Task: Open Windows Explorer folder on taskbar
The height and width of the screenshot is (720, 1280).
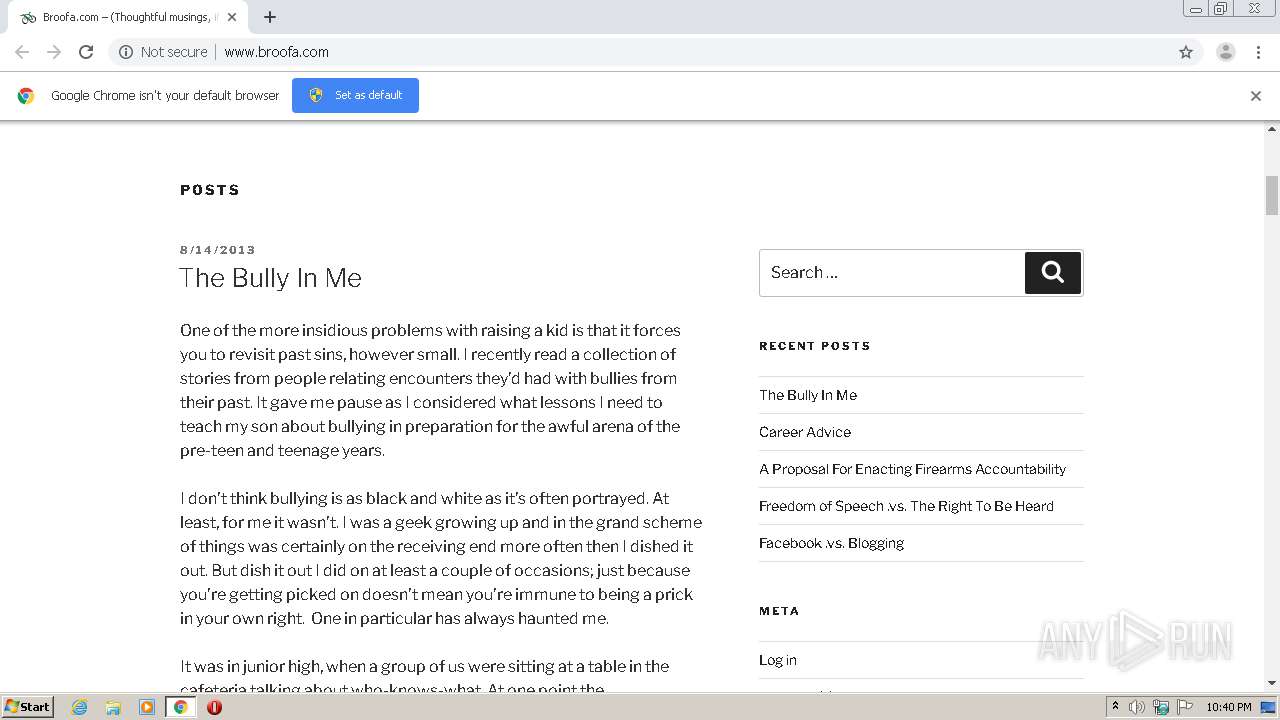Action: click(113, 707)
